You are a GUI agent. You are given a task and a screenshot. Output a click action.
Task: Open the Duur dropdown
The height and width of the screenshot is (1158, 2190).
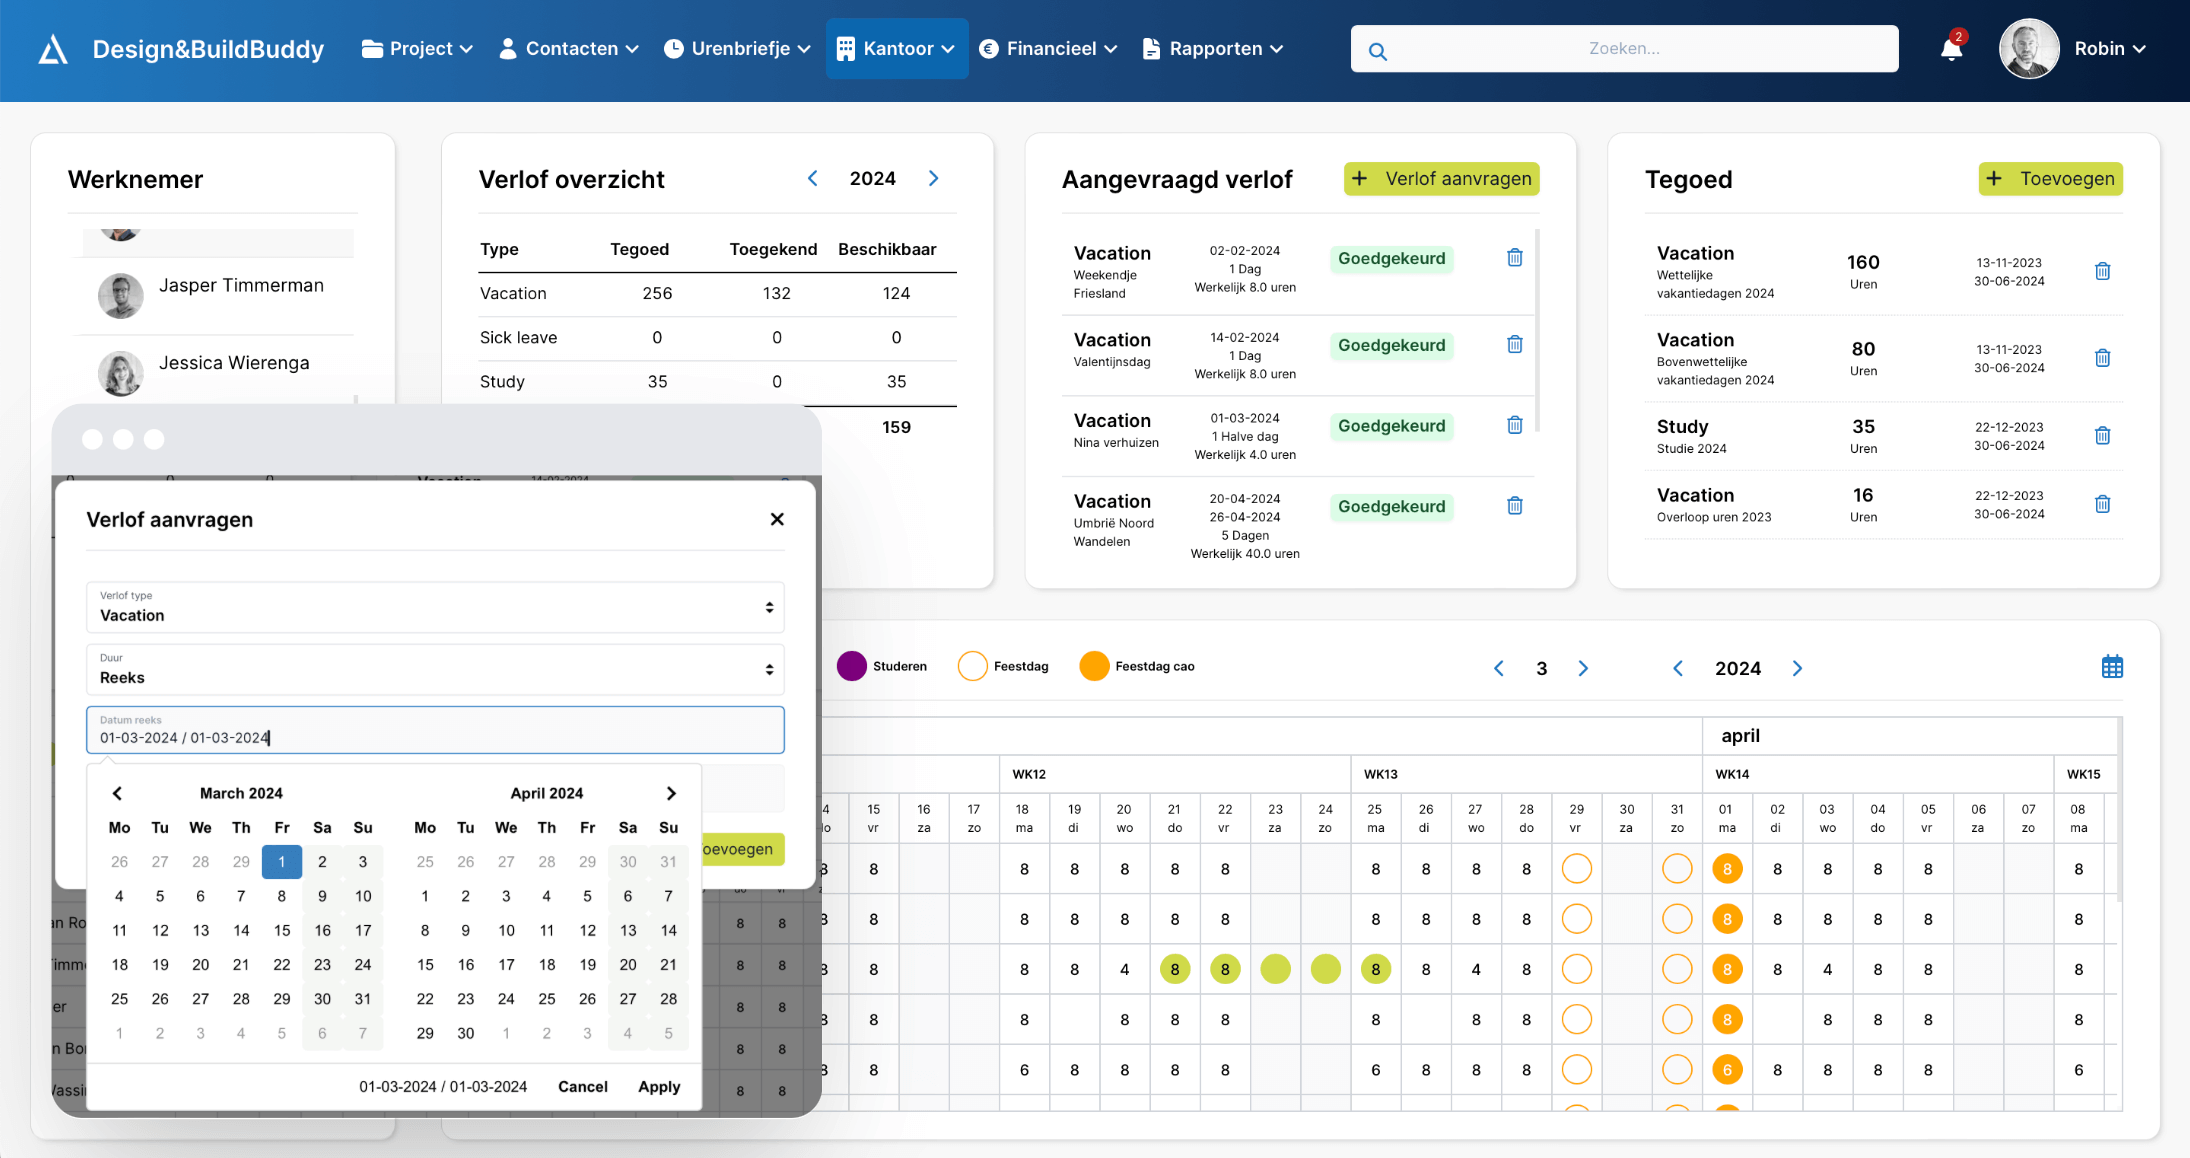click(x=435, y=669)
